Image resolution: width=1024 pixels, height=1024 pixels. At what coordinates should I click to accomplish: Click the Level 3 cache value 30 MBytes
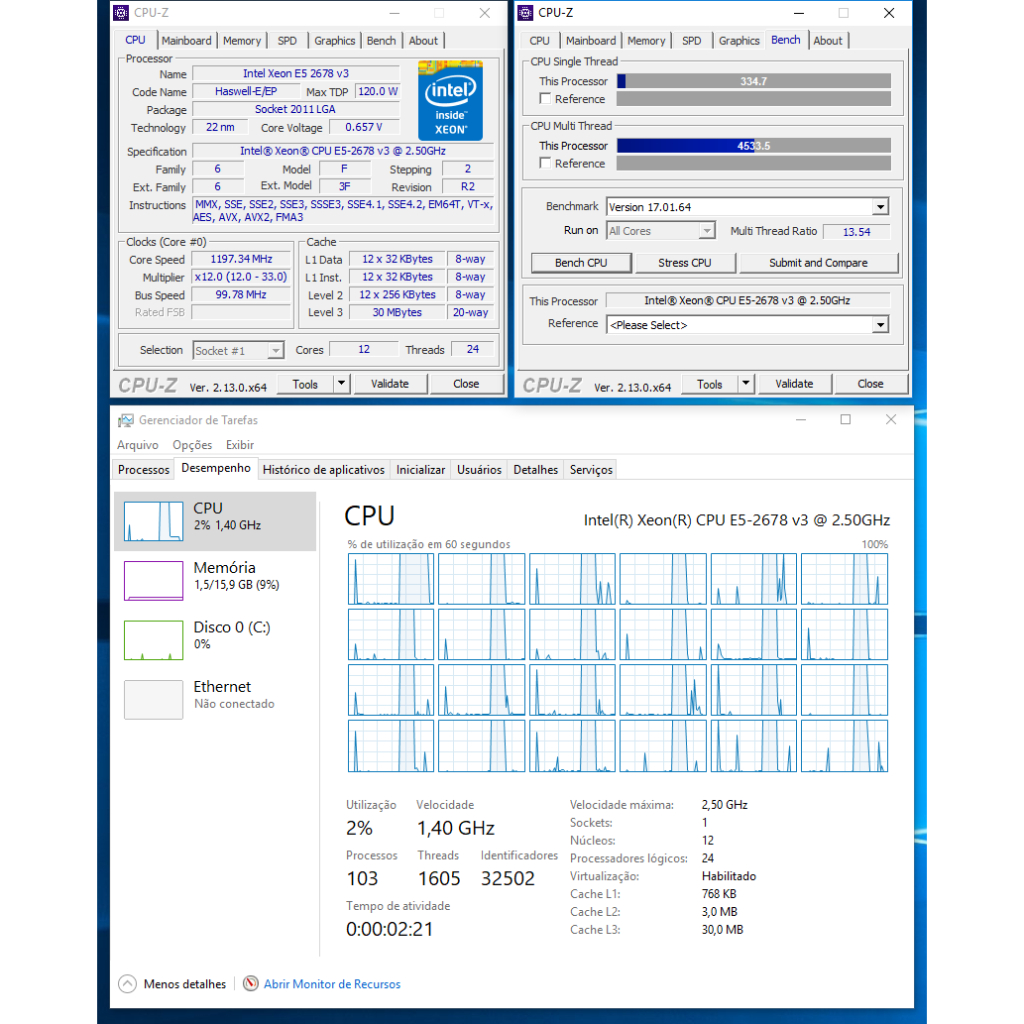pos(397,312)
